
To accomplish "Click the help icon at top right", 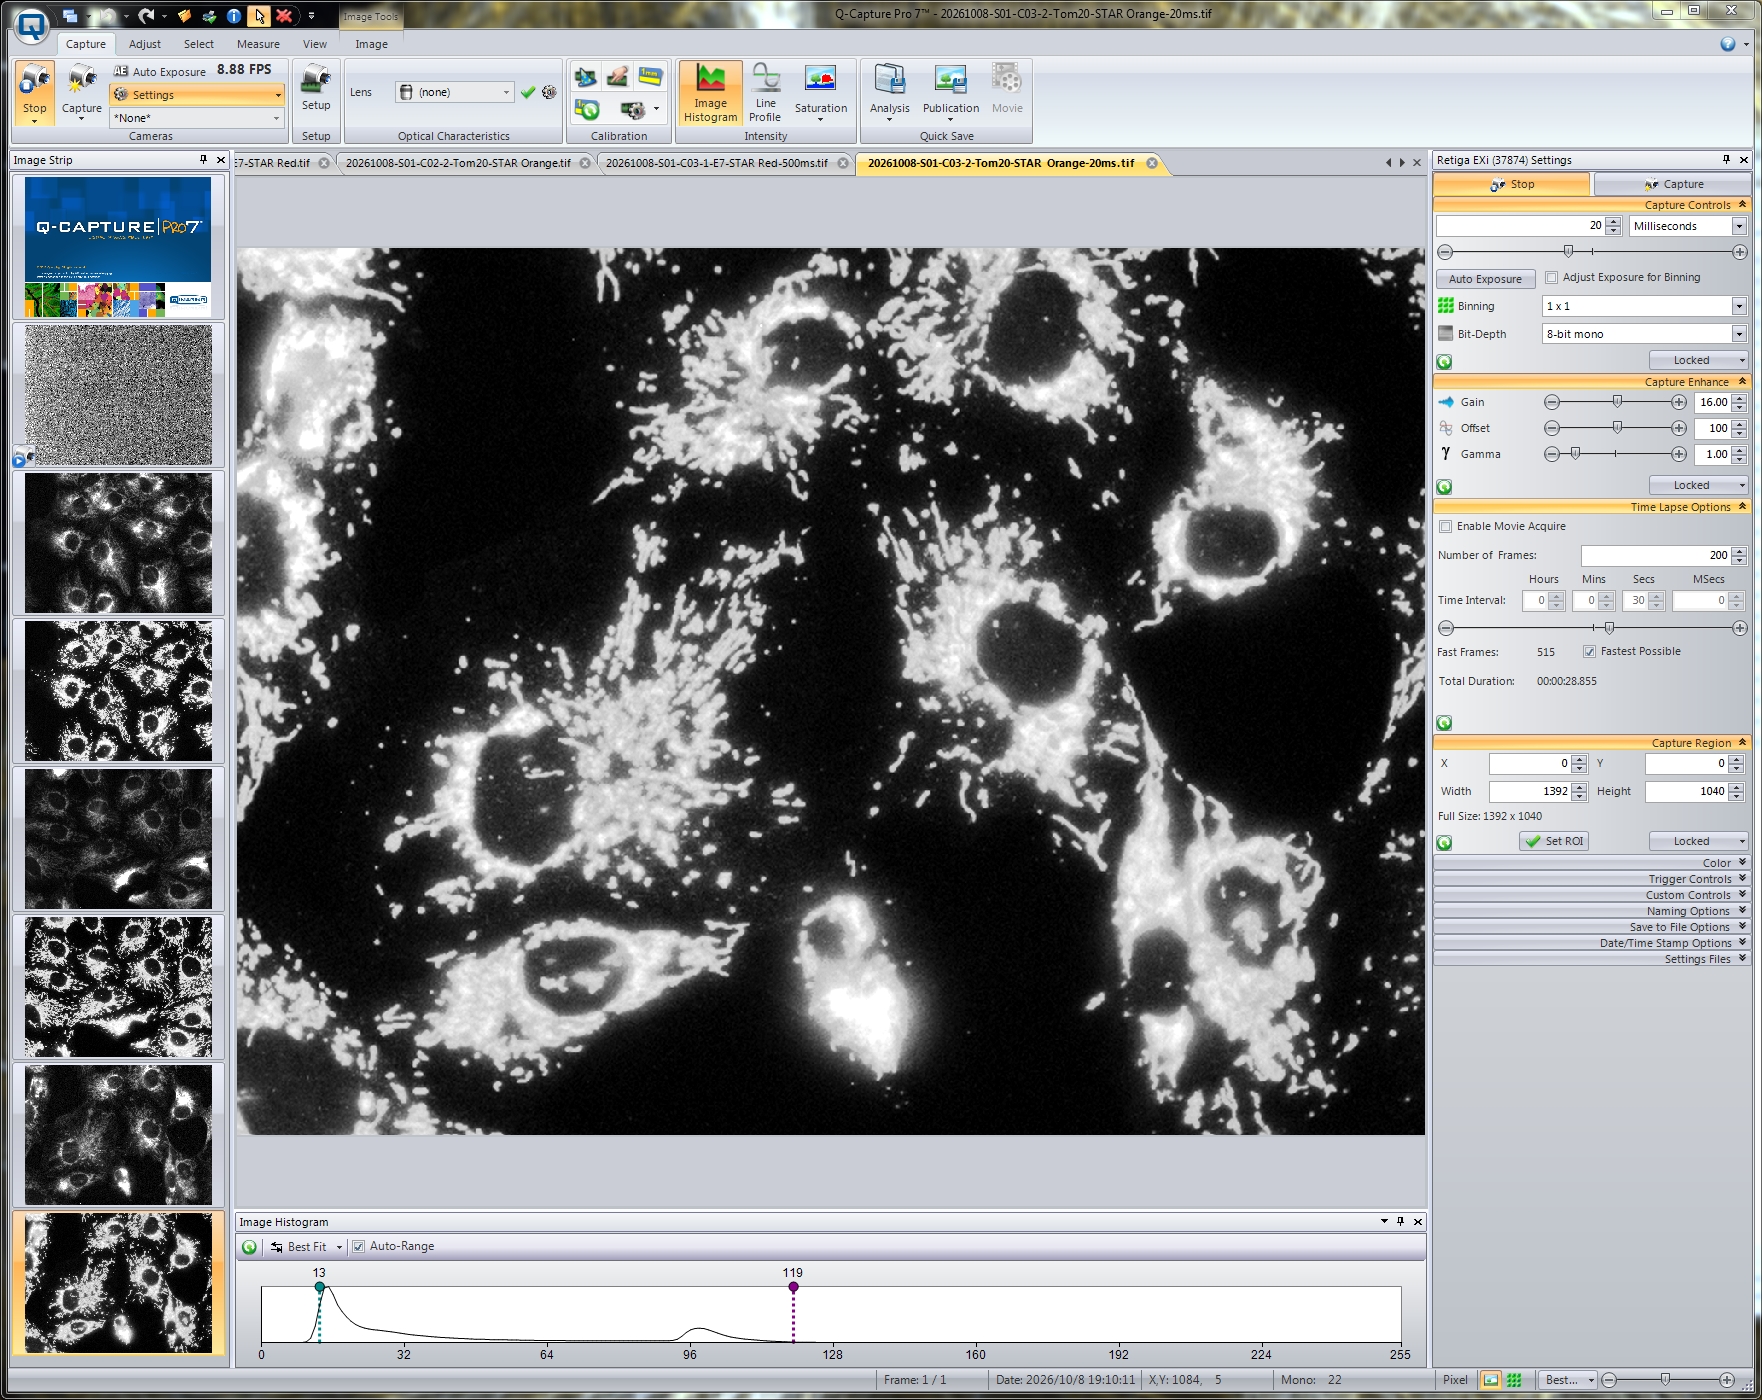I will (1728, 44).
